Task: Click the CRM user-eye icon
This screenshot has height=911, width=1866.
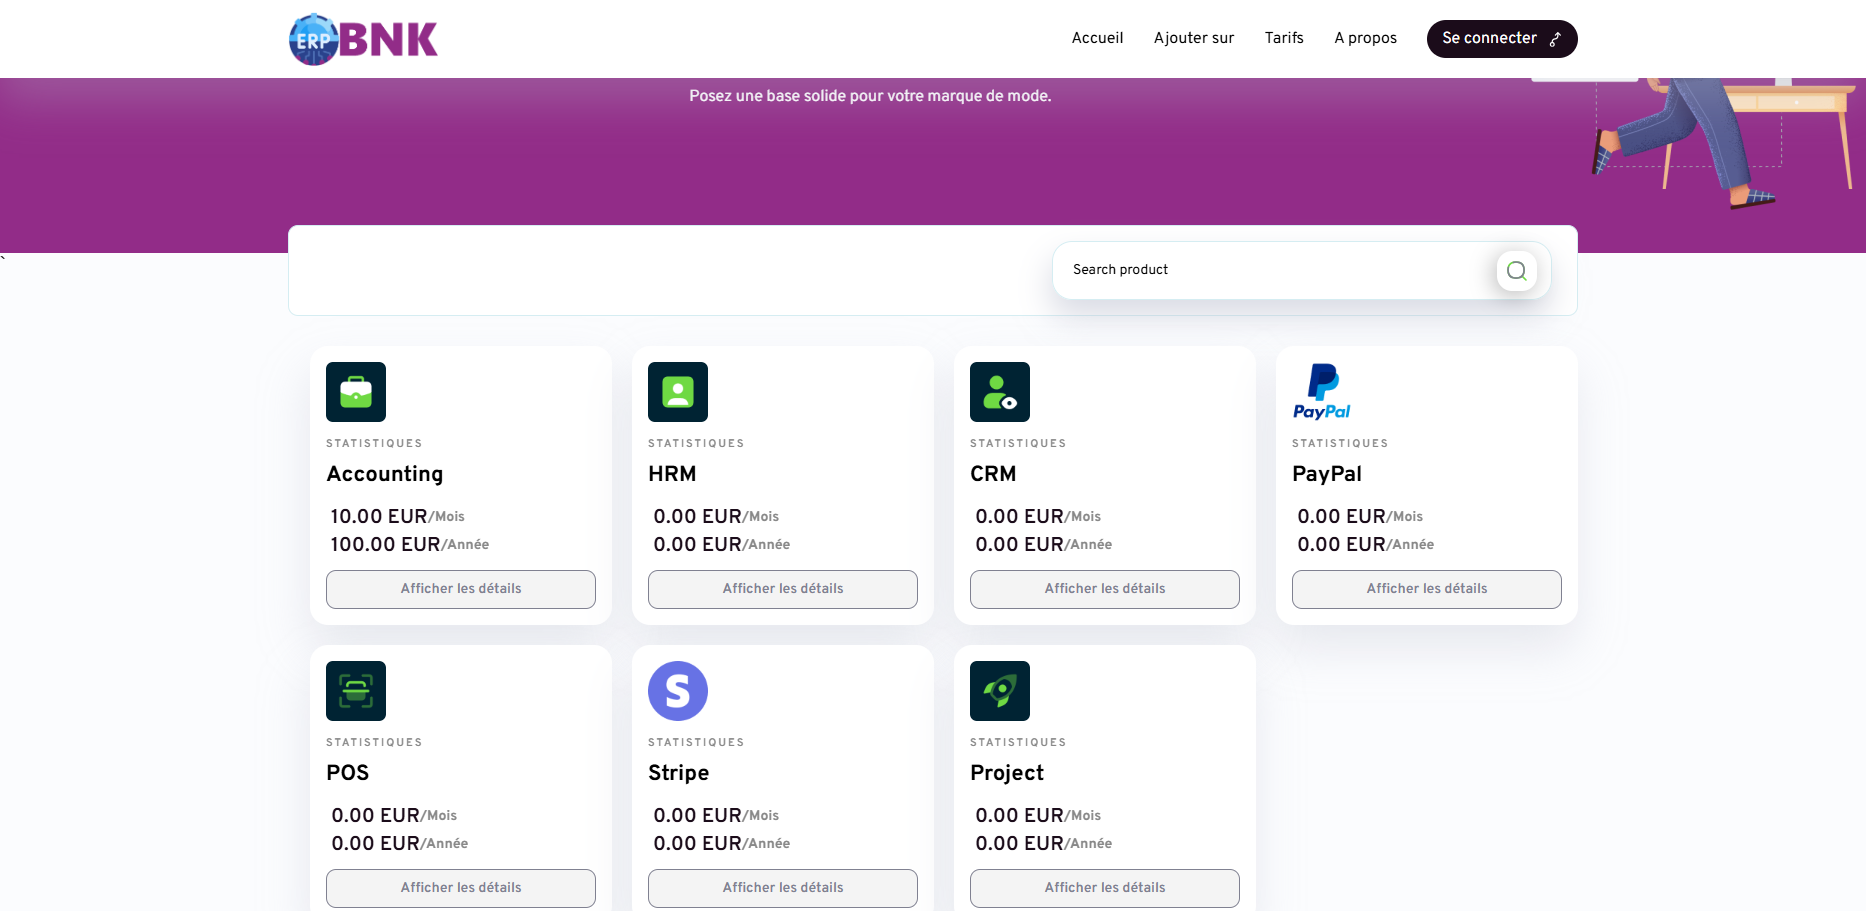Action: click(1000, 392)
